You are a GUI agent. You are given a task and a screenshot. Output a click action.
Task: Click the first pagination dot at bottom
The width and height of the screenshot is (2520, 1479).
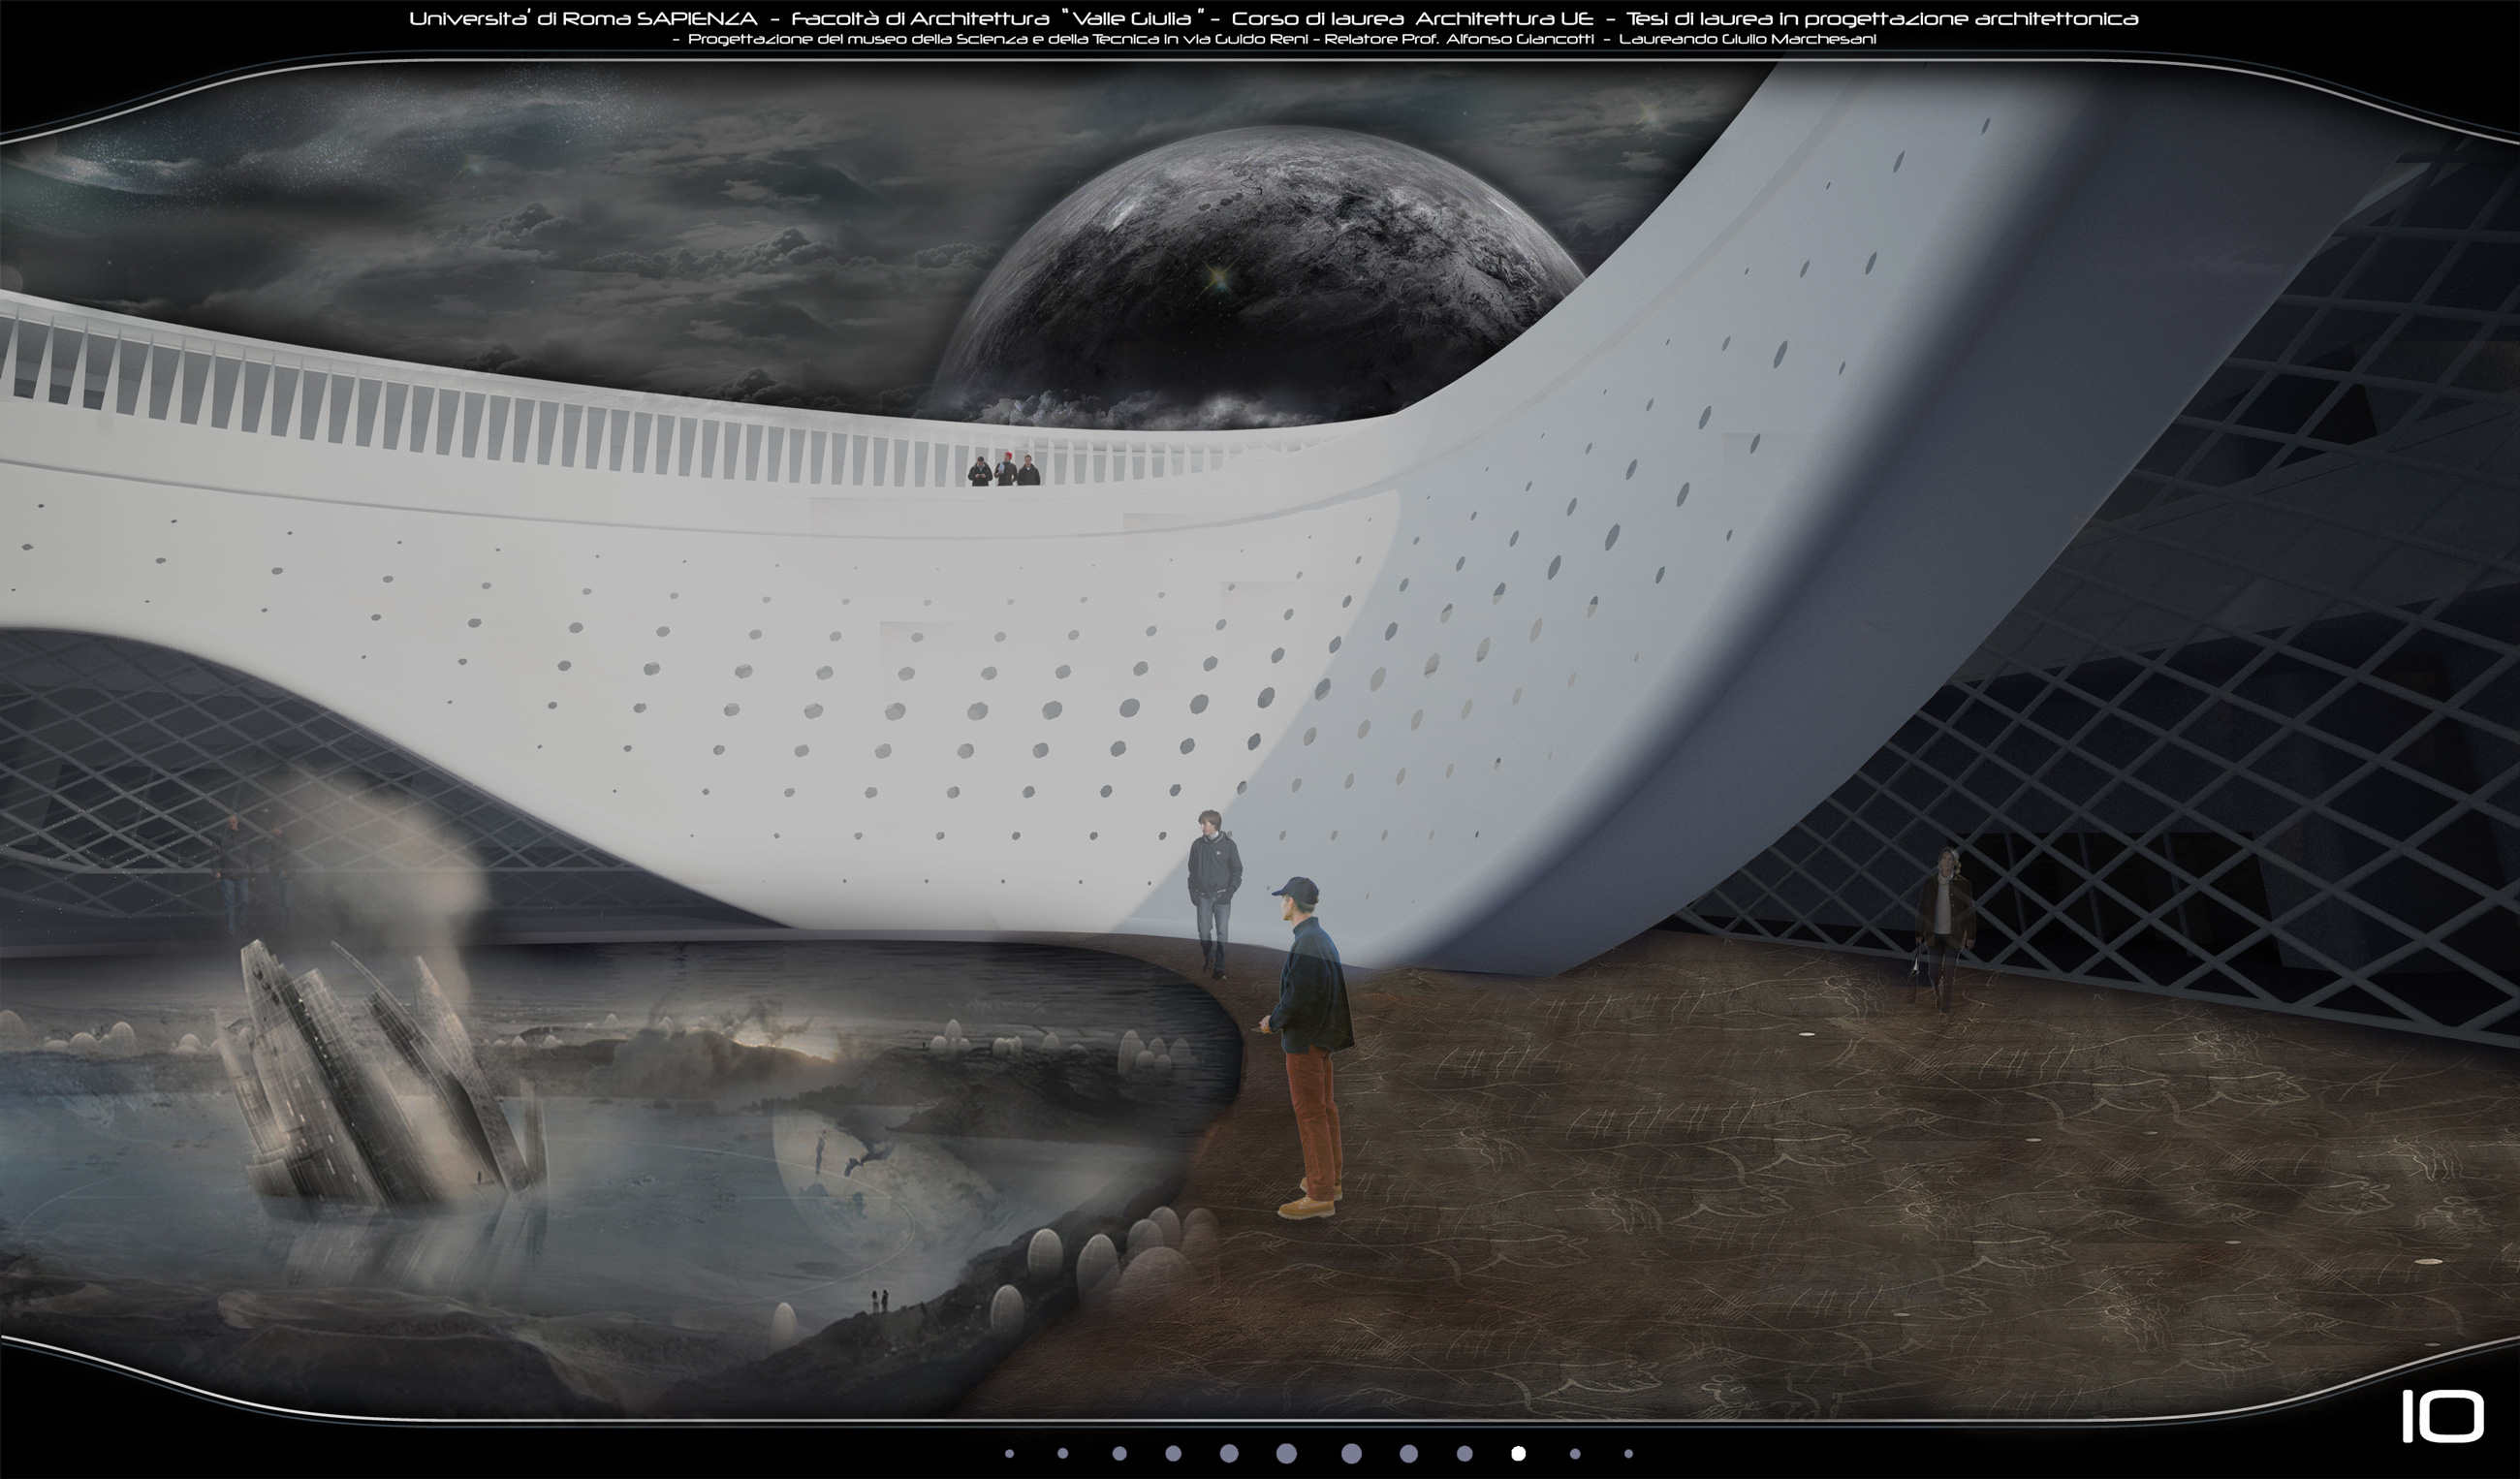coord(1009,1454)
